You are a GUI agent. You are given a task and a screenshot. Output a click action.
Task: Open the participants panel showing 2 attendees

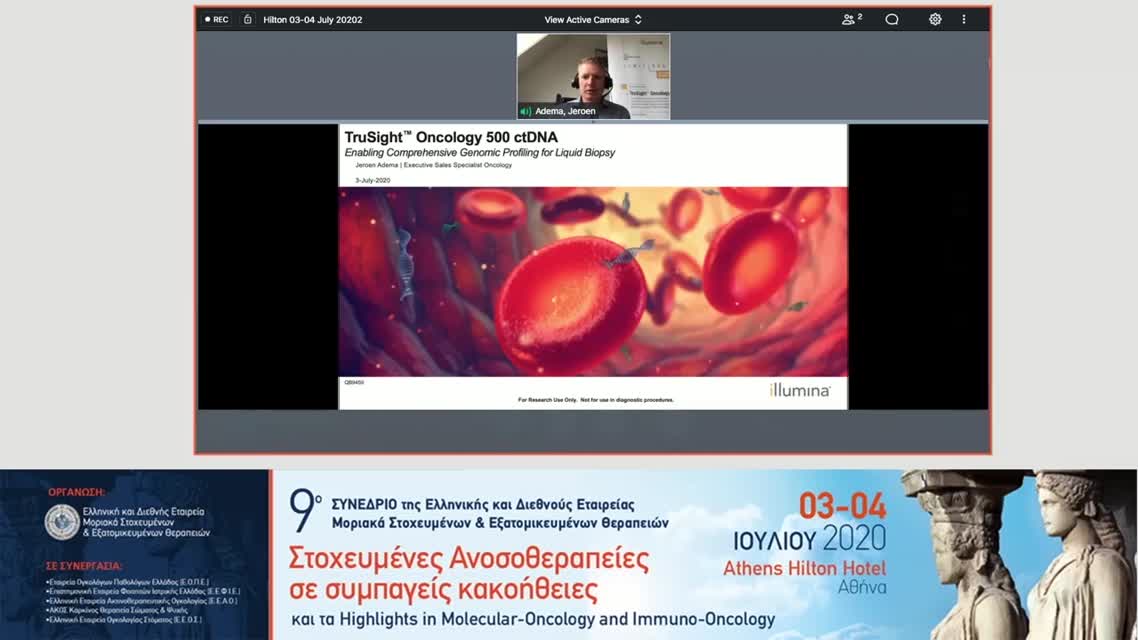(848, 18)
